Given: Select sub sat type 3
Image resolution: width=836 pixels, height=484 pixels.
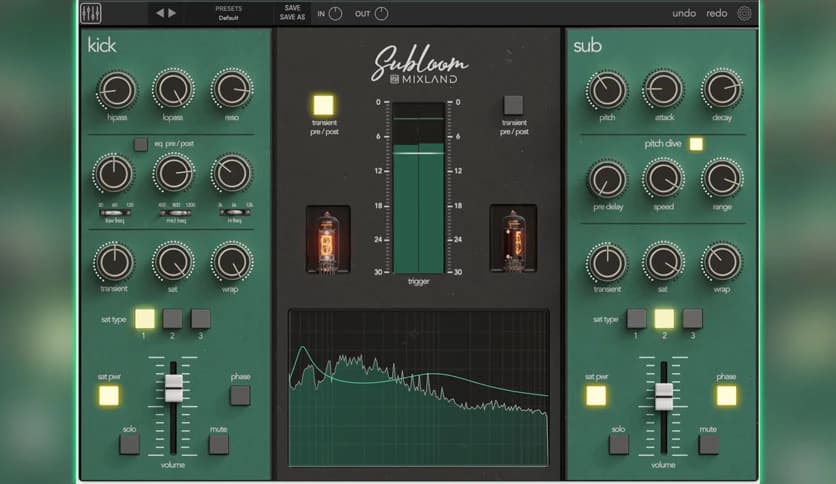Looking at the screenshot, I should [692, 319].
